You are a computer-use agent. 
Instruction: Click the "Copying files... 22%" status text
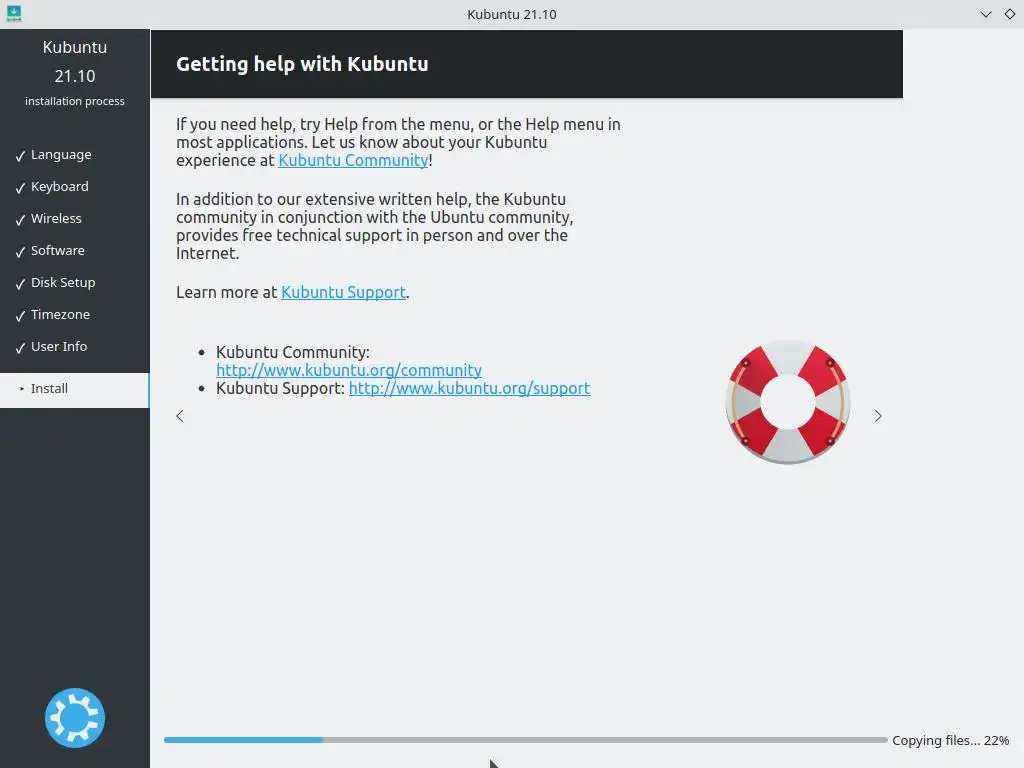950,741
